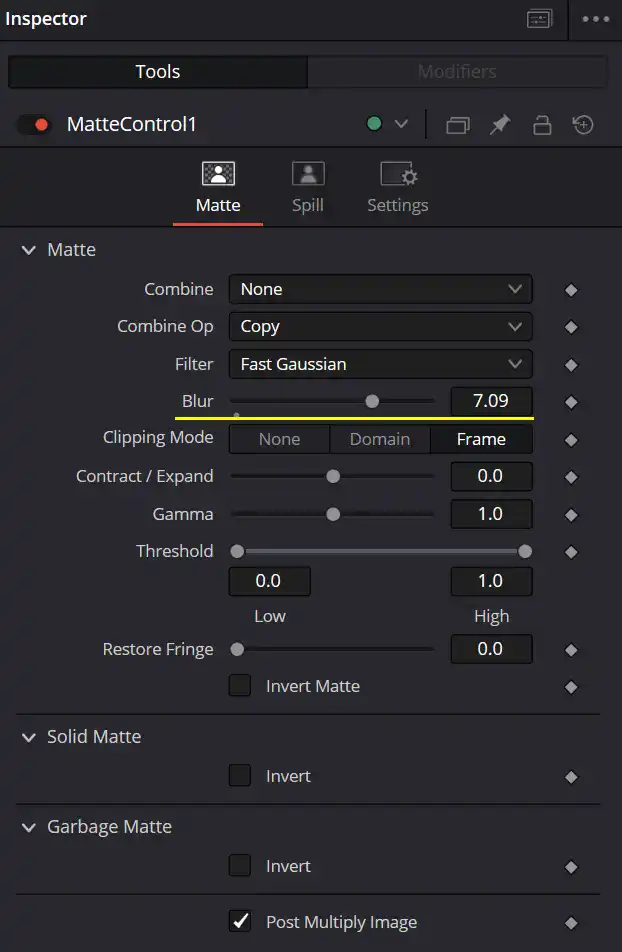This screenshot has height=952, width=622.
Task: Click the Threshold high handle
Action: click(525, 551)
